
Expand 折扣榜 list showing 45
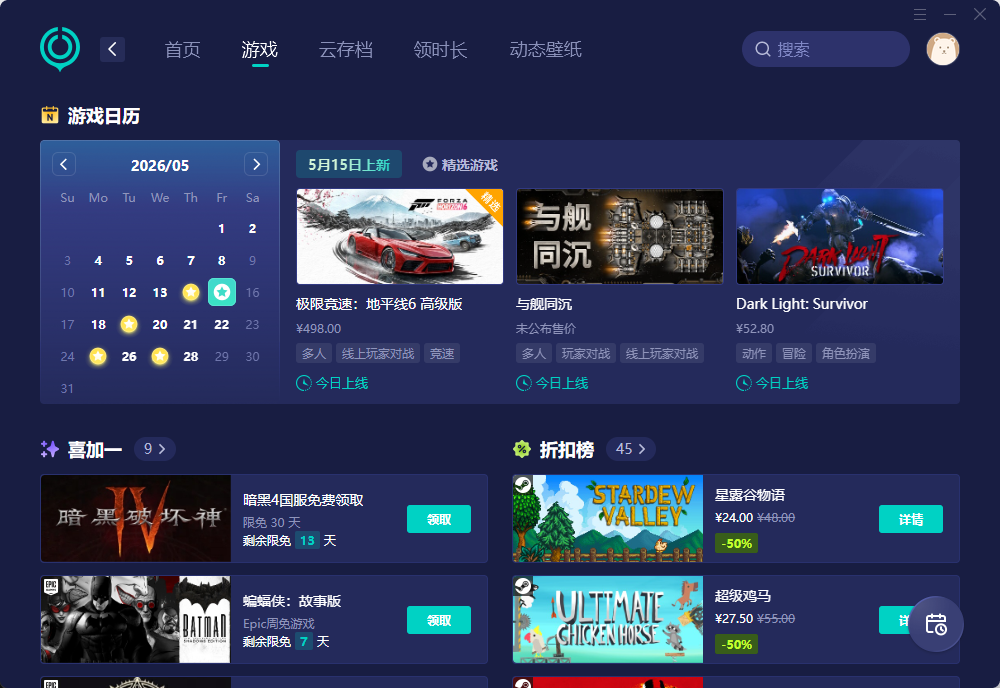(630, 449)
